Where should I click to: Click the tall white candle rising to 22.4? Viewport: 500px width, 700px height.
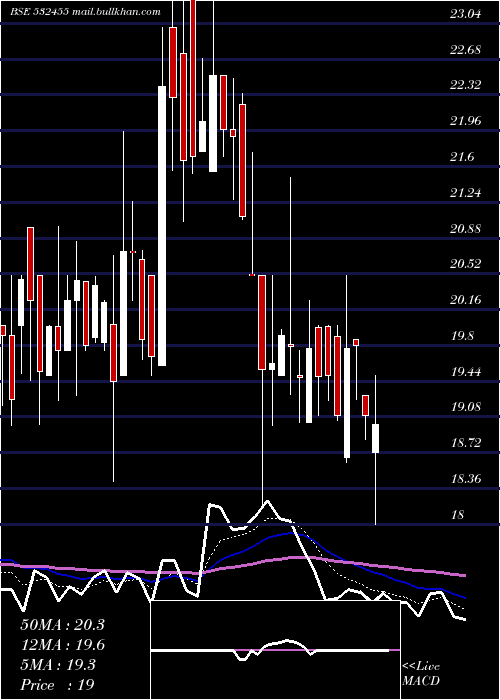coord(162,226)
